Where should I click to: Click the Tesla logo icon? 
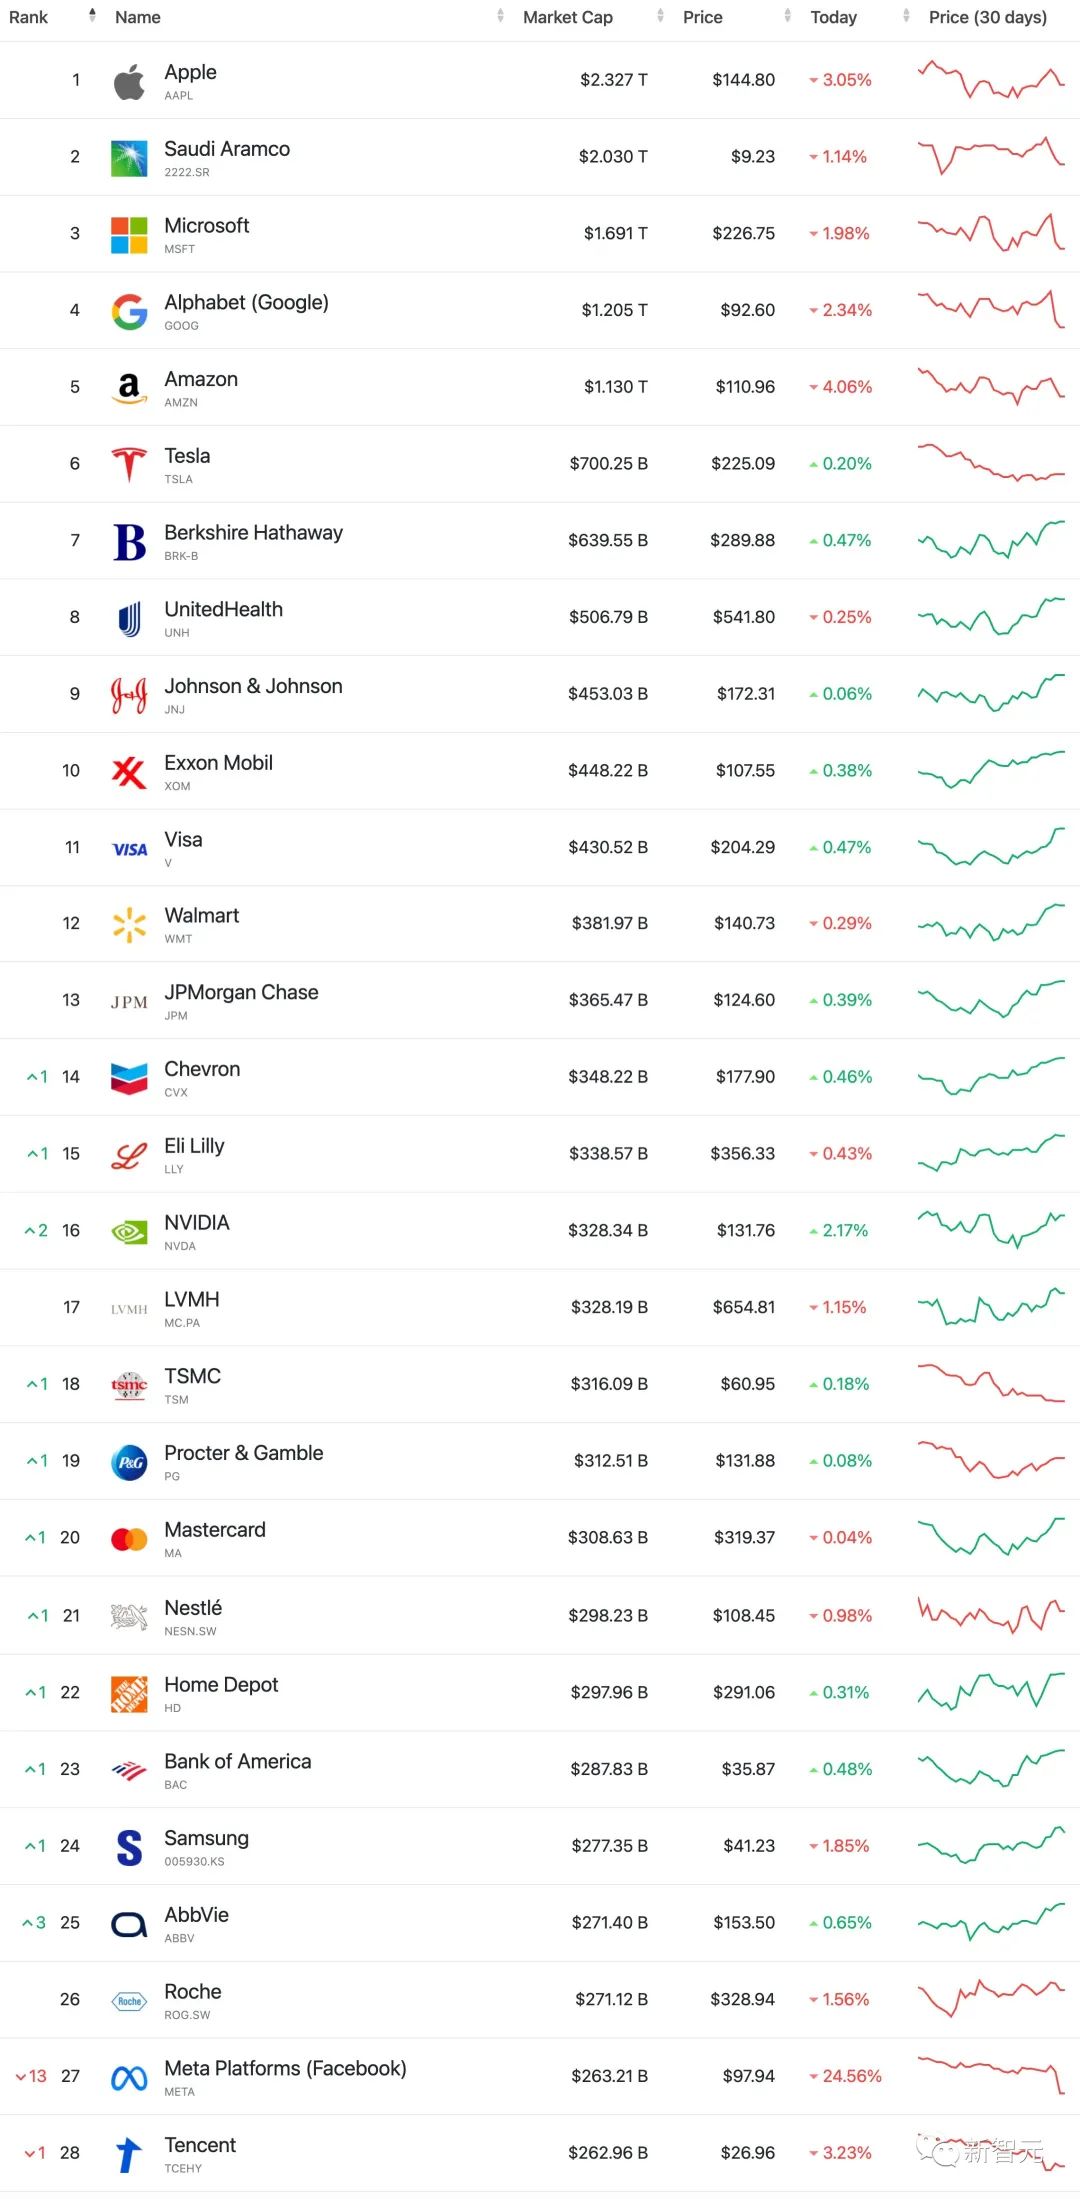pyautogui.click(x=129, y=465)
